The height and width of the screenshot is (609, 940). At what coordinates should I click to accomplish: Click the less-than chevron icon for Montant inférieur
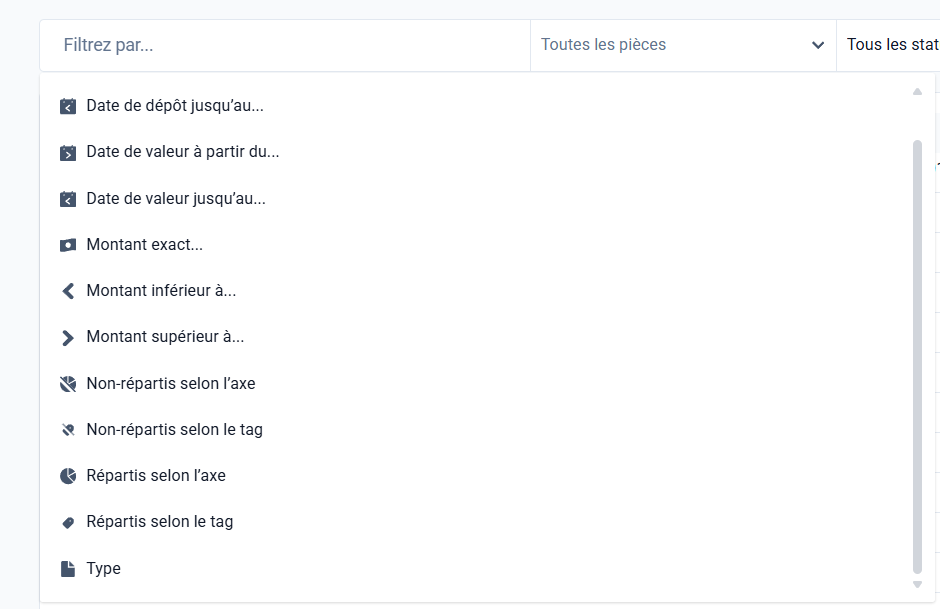coord(68,291)
